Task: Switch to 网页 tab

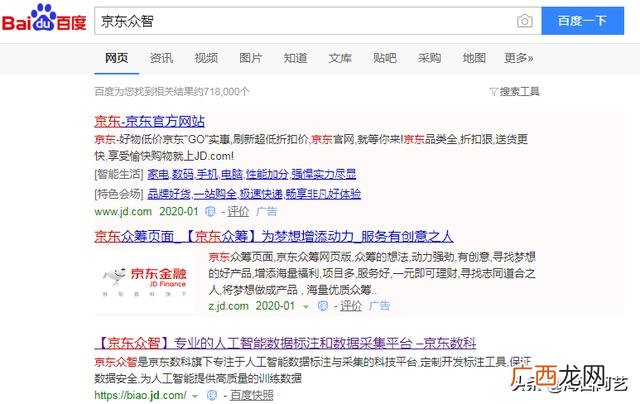Action: tap(117, 58)
